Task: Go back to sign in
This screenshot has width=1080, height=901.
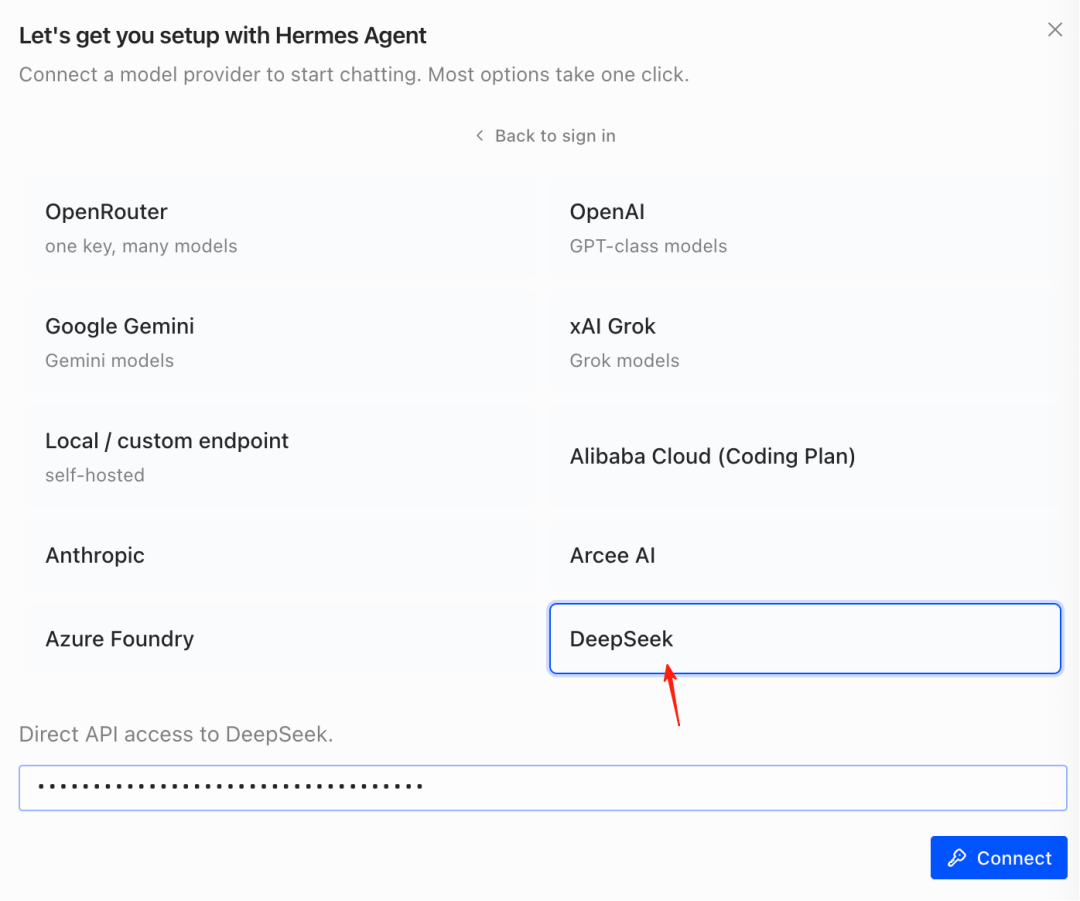Action: pyautogui.click(x=545, y=136)
